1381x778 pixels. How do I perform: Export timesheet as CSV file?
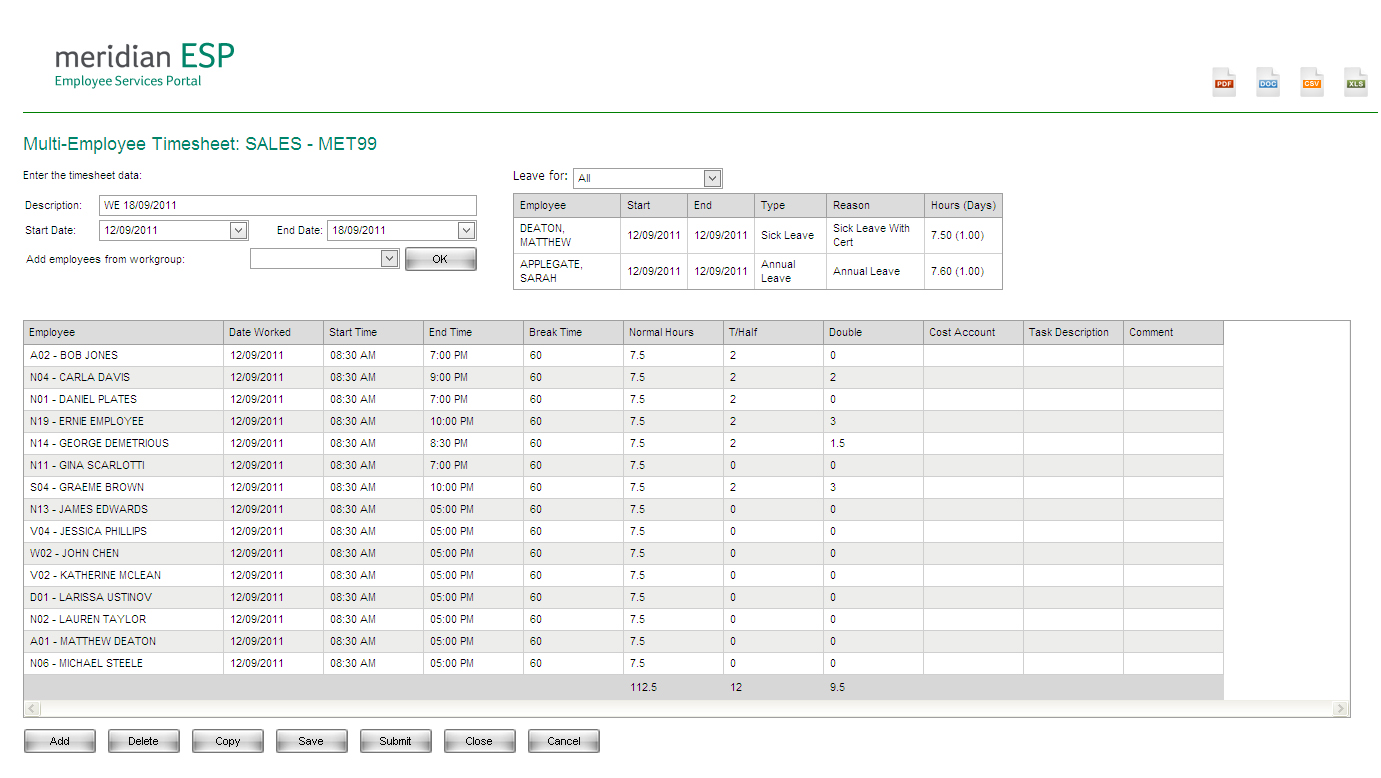click(x=1312, y=83)
